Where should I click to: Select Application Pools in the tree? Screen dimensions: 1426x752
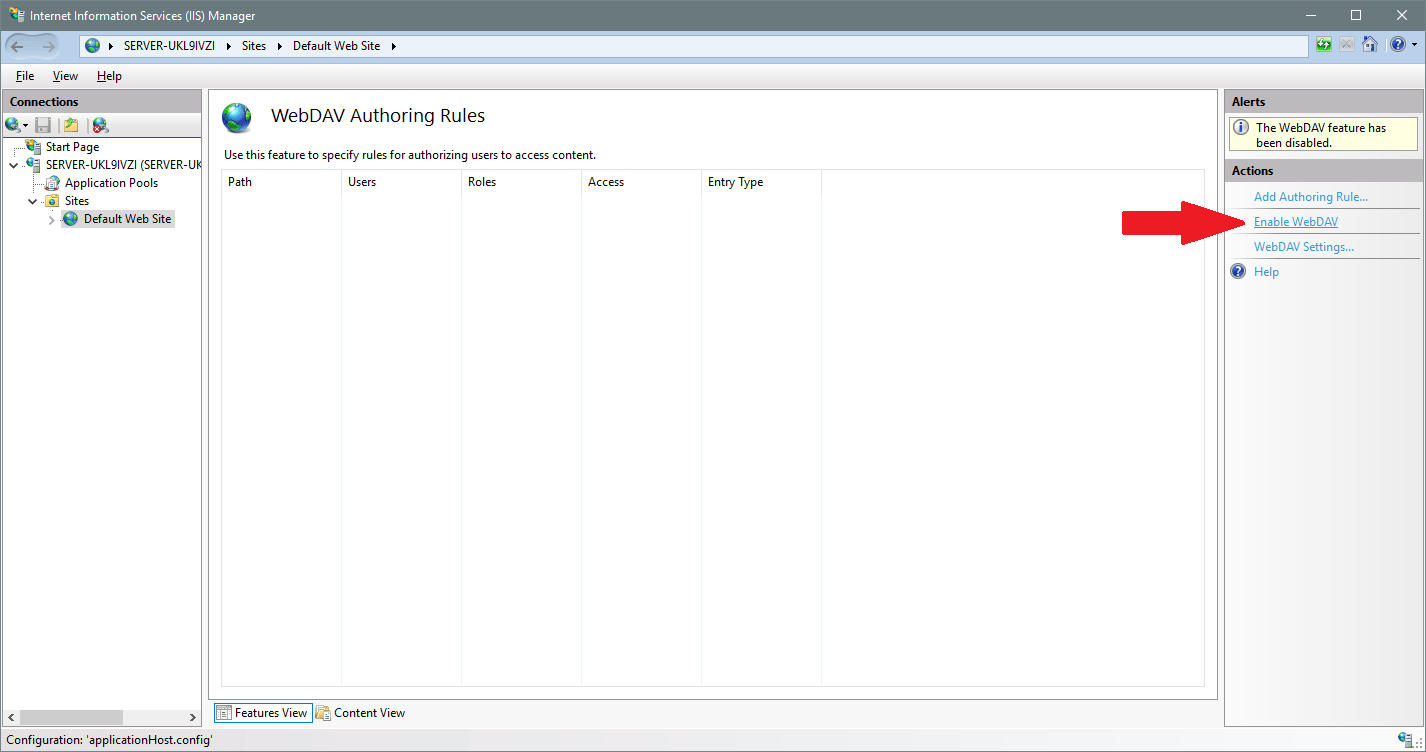point(111,183)
